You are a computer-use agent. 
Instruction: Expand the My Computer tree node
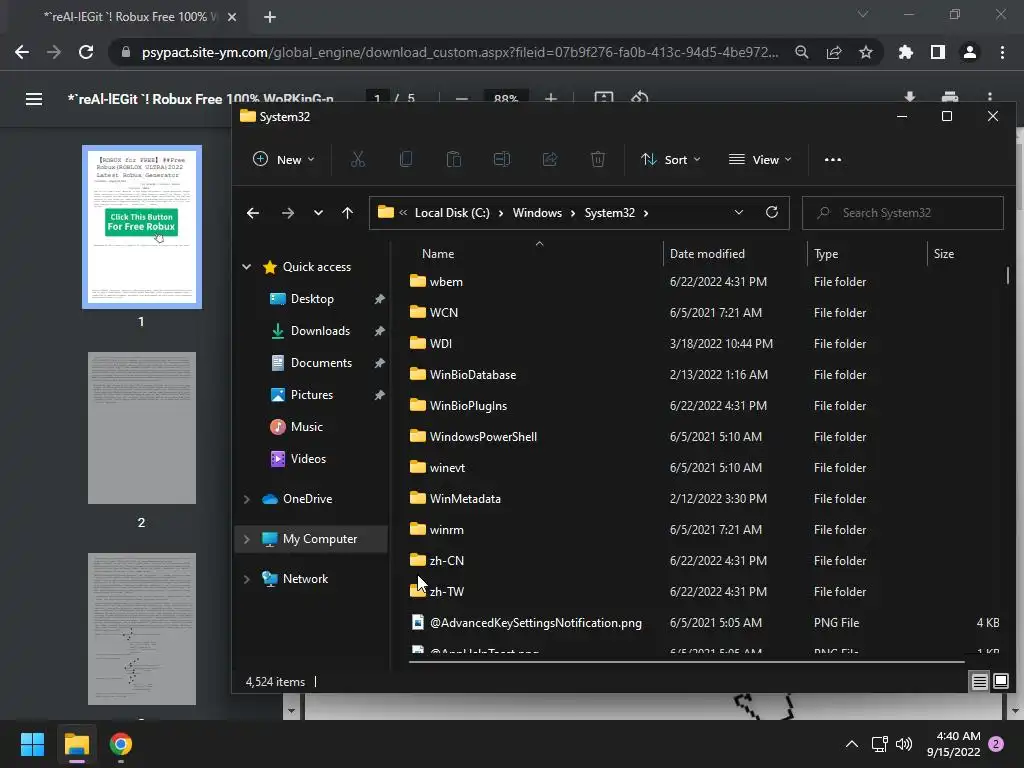[247, 539]
